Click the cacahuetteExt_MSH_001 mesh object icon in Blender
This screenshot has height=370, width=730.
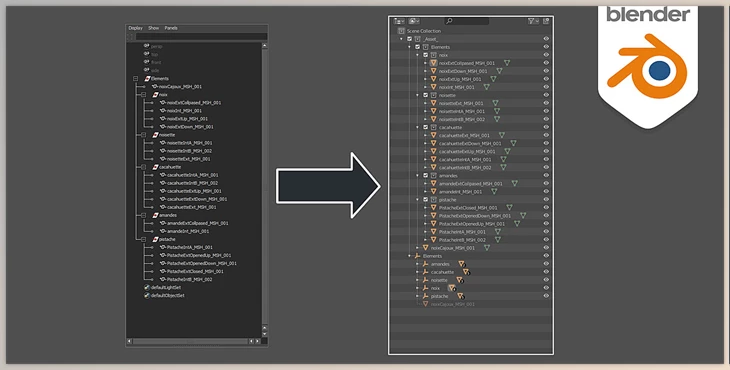[x=433, y=135]
